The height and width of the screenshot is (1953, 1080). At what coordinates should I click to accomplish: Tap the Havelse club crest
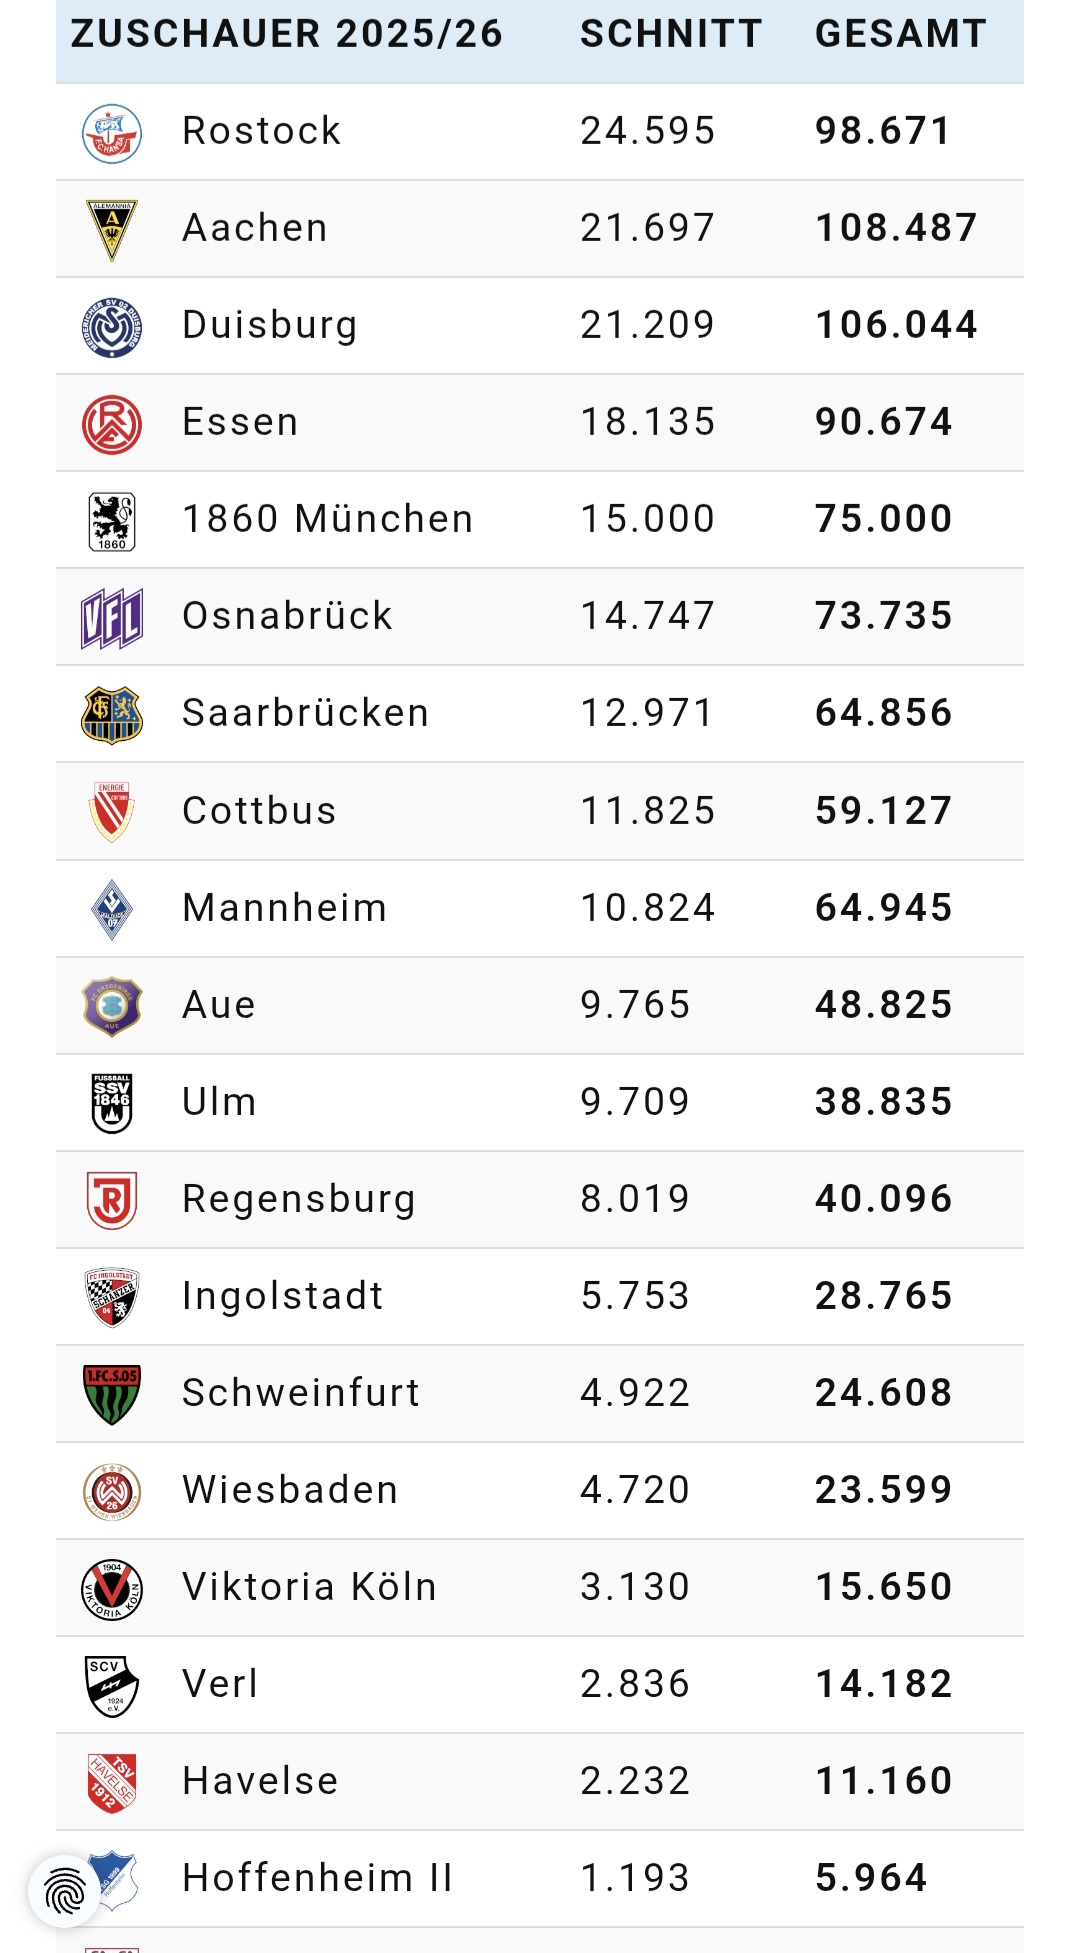point(112,1782)
